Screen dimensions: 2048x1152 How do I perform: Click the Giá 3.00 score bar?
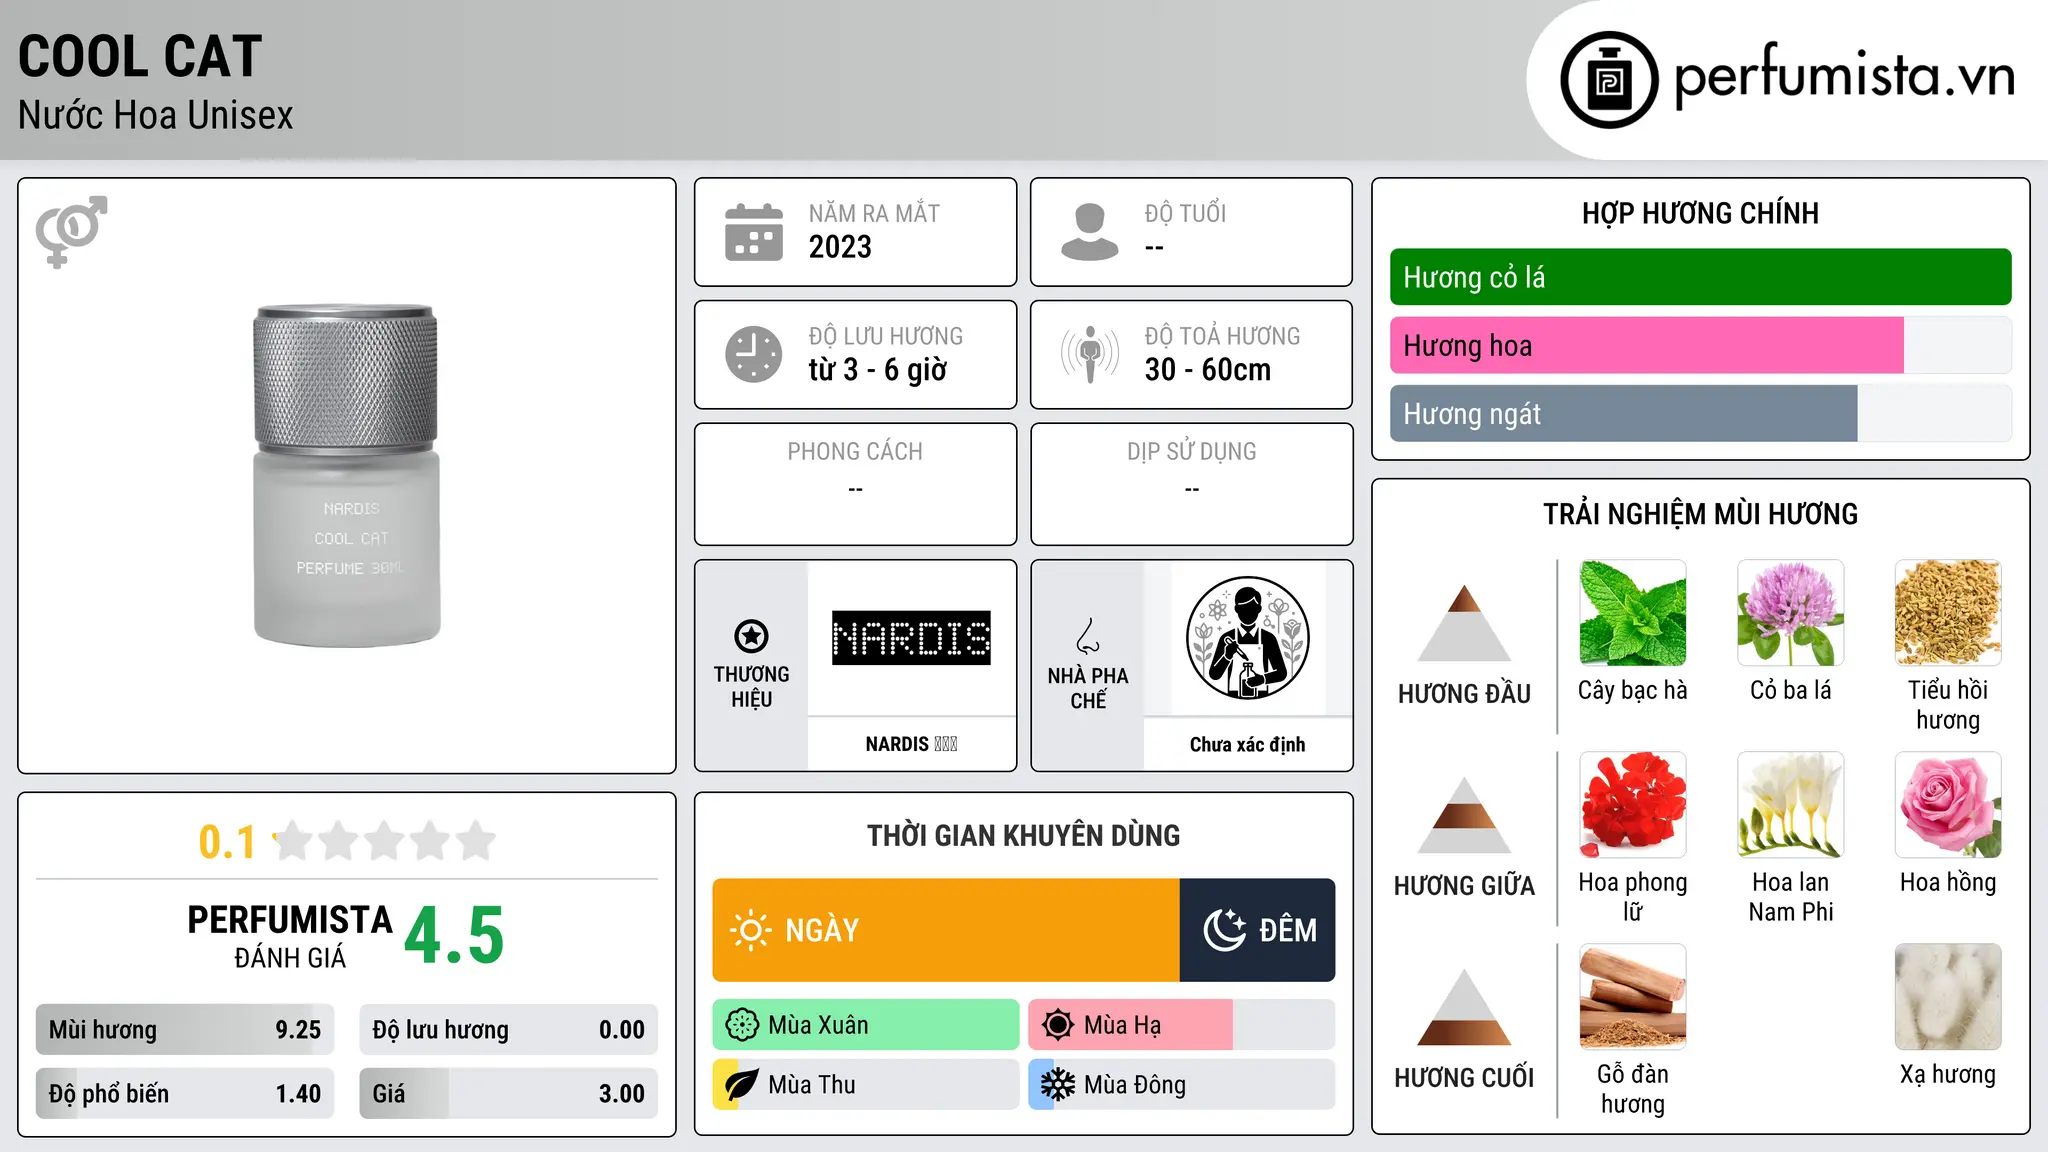[x=509, y=1093]
